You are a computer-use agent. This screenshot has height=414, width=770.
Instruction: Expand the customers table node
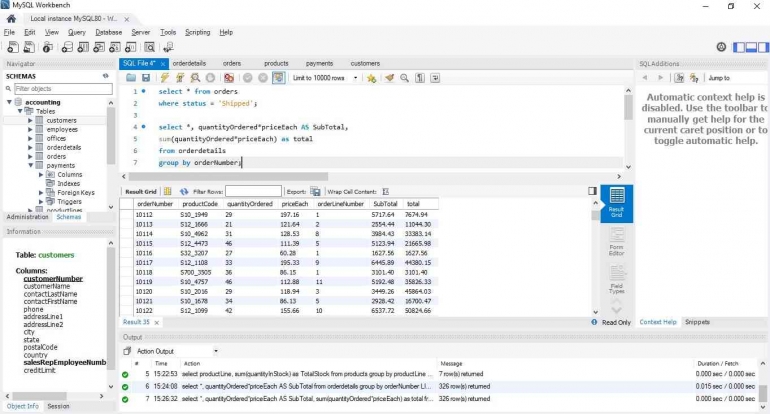coord(30,120)
